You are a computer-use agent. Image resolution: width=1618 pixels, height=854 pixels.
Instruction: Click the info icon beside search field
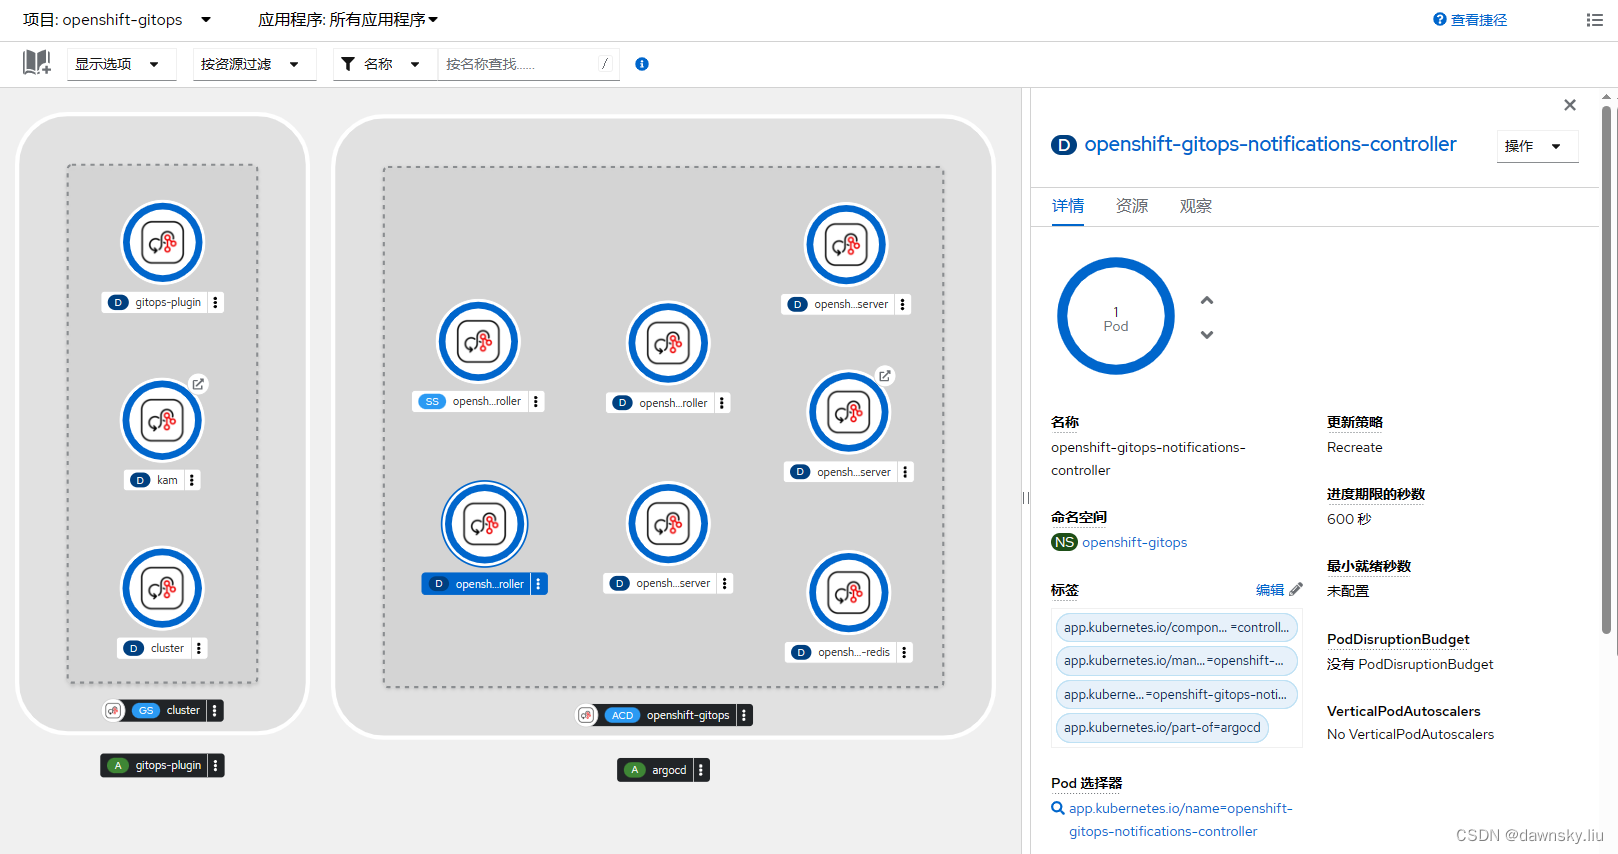click(x=642, y=64)
